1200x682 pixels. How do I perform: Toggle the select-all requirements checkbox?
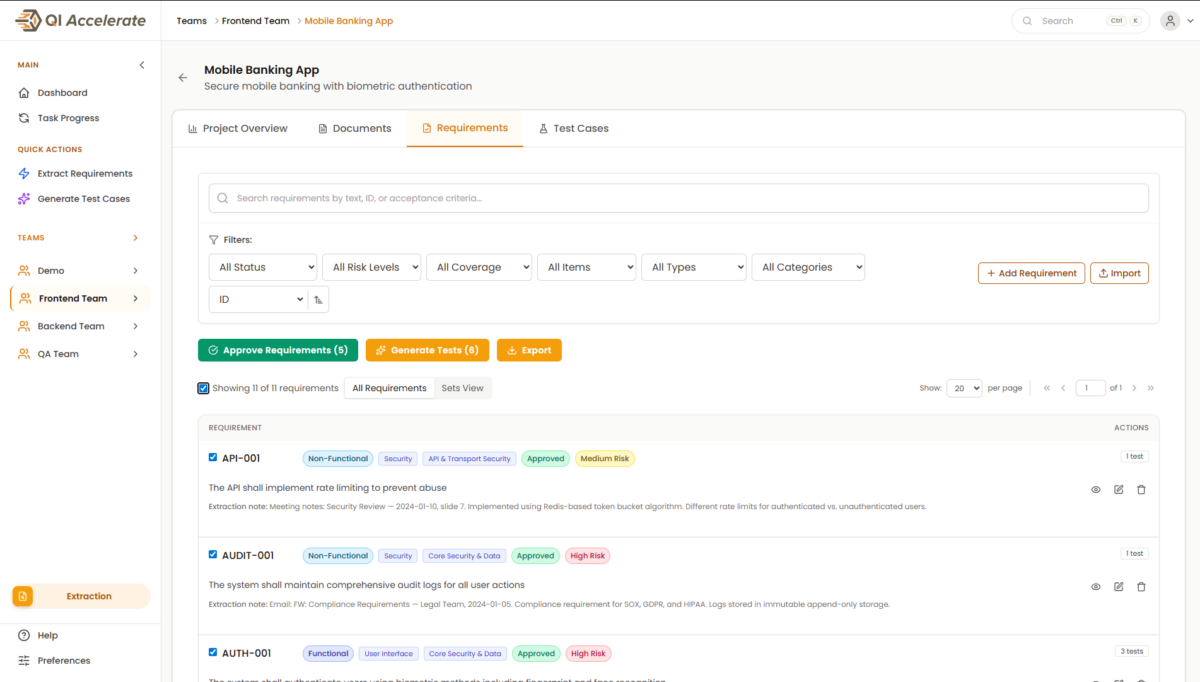[204, 388]
